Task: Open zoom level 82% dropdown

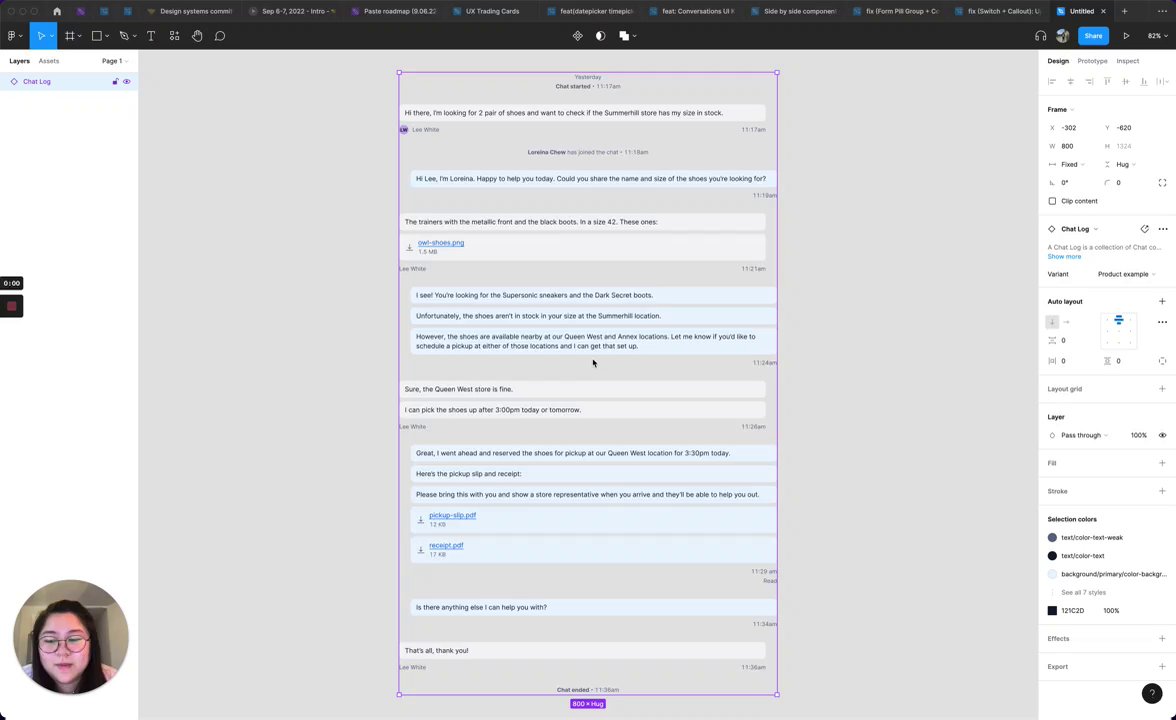Action: pos(1157,35)
